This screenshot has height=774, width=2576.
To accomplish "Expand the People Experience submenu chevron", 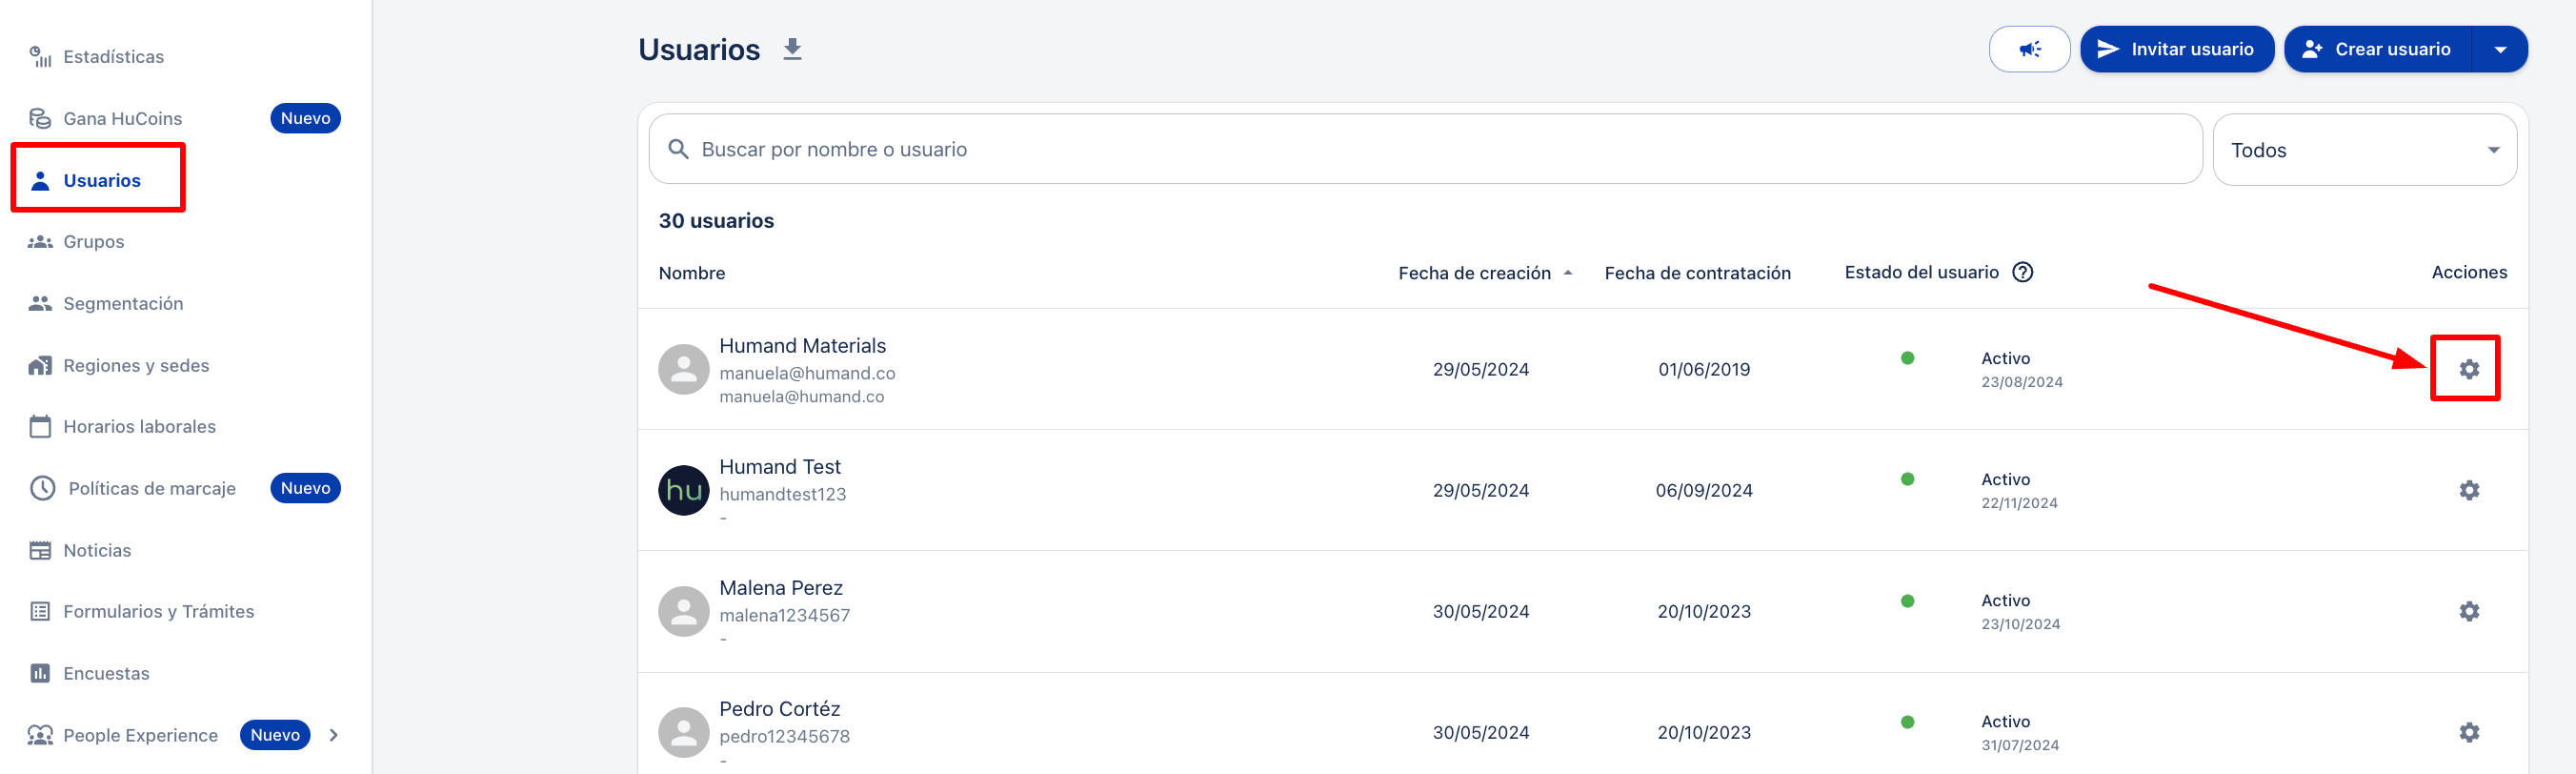I will click(334, 735).
